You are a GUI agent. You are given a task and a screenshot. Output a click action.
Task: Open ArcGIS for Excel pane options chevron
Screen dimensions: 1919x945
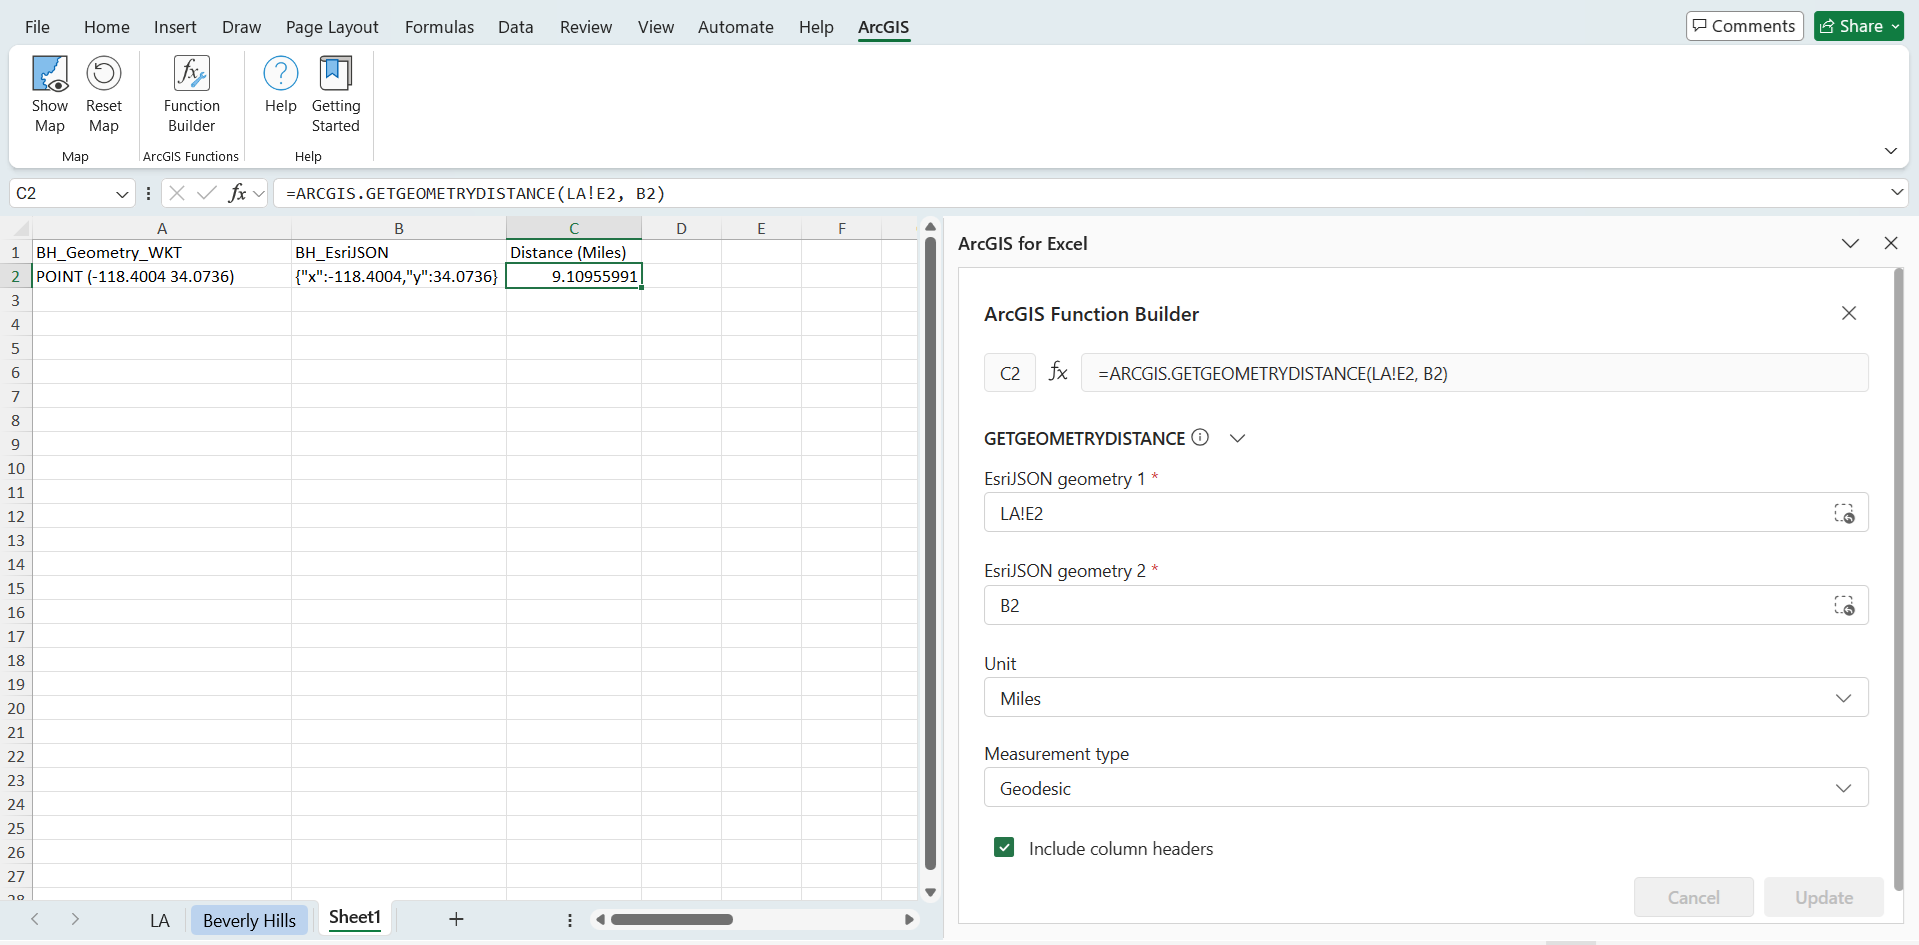[1850, 243]
